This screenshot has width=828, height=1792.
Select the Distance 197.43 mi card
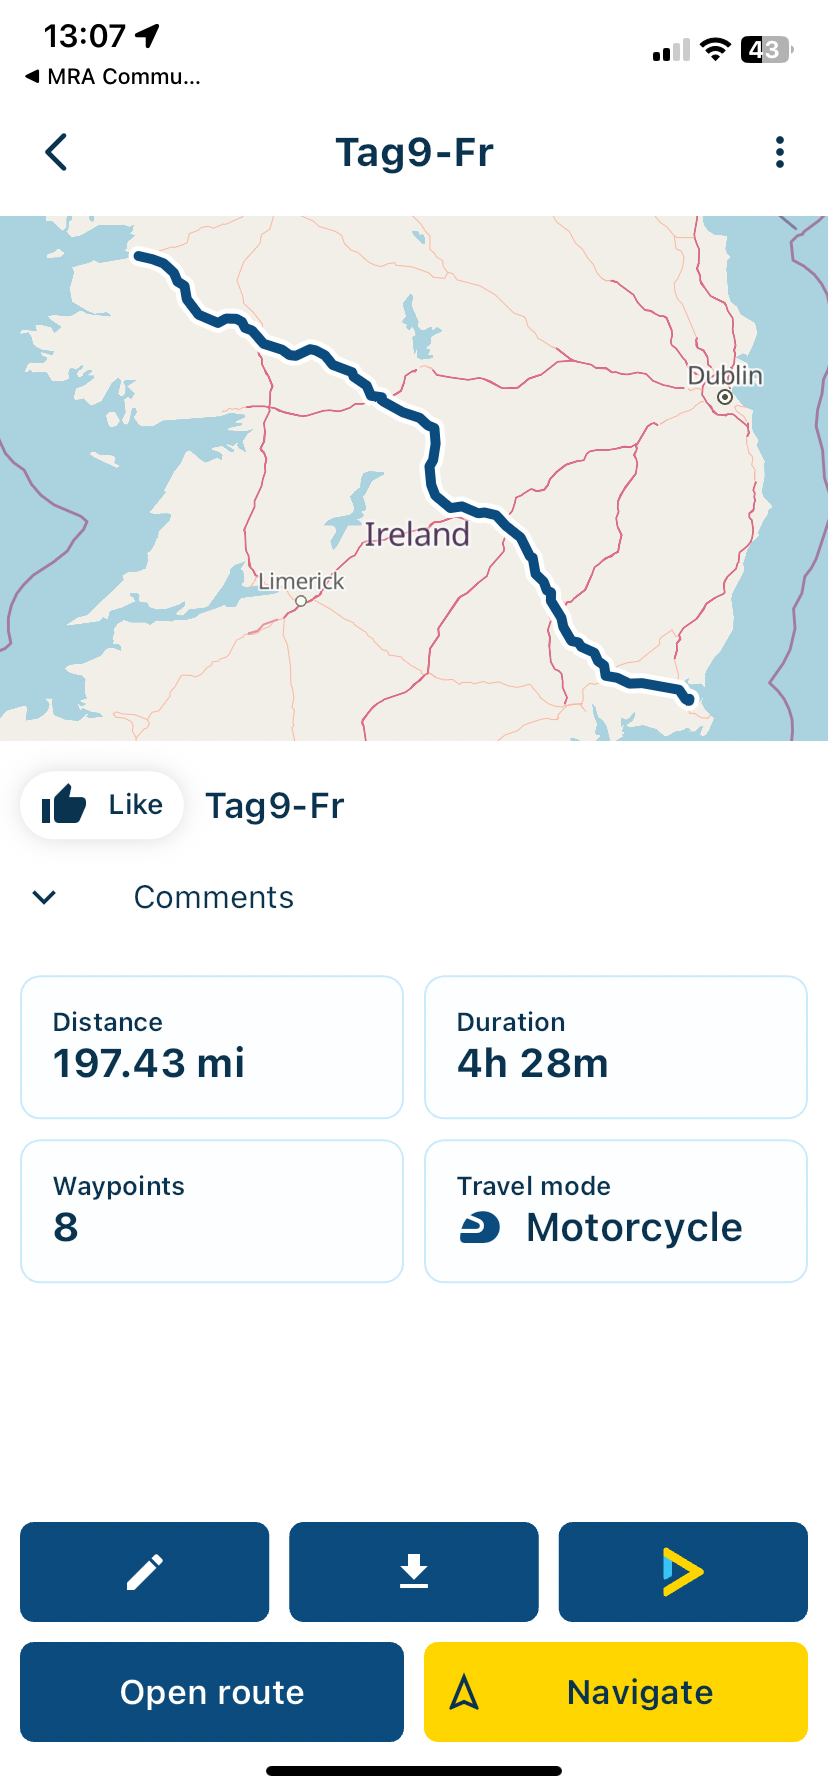coord(212,1047)
